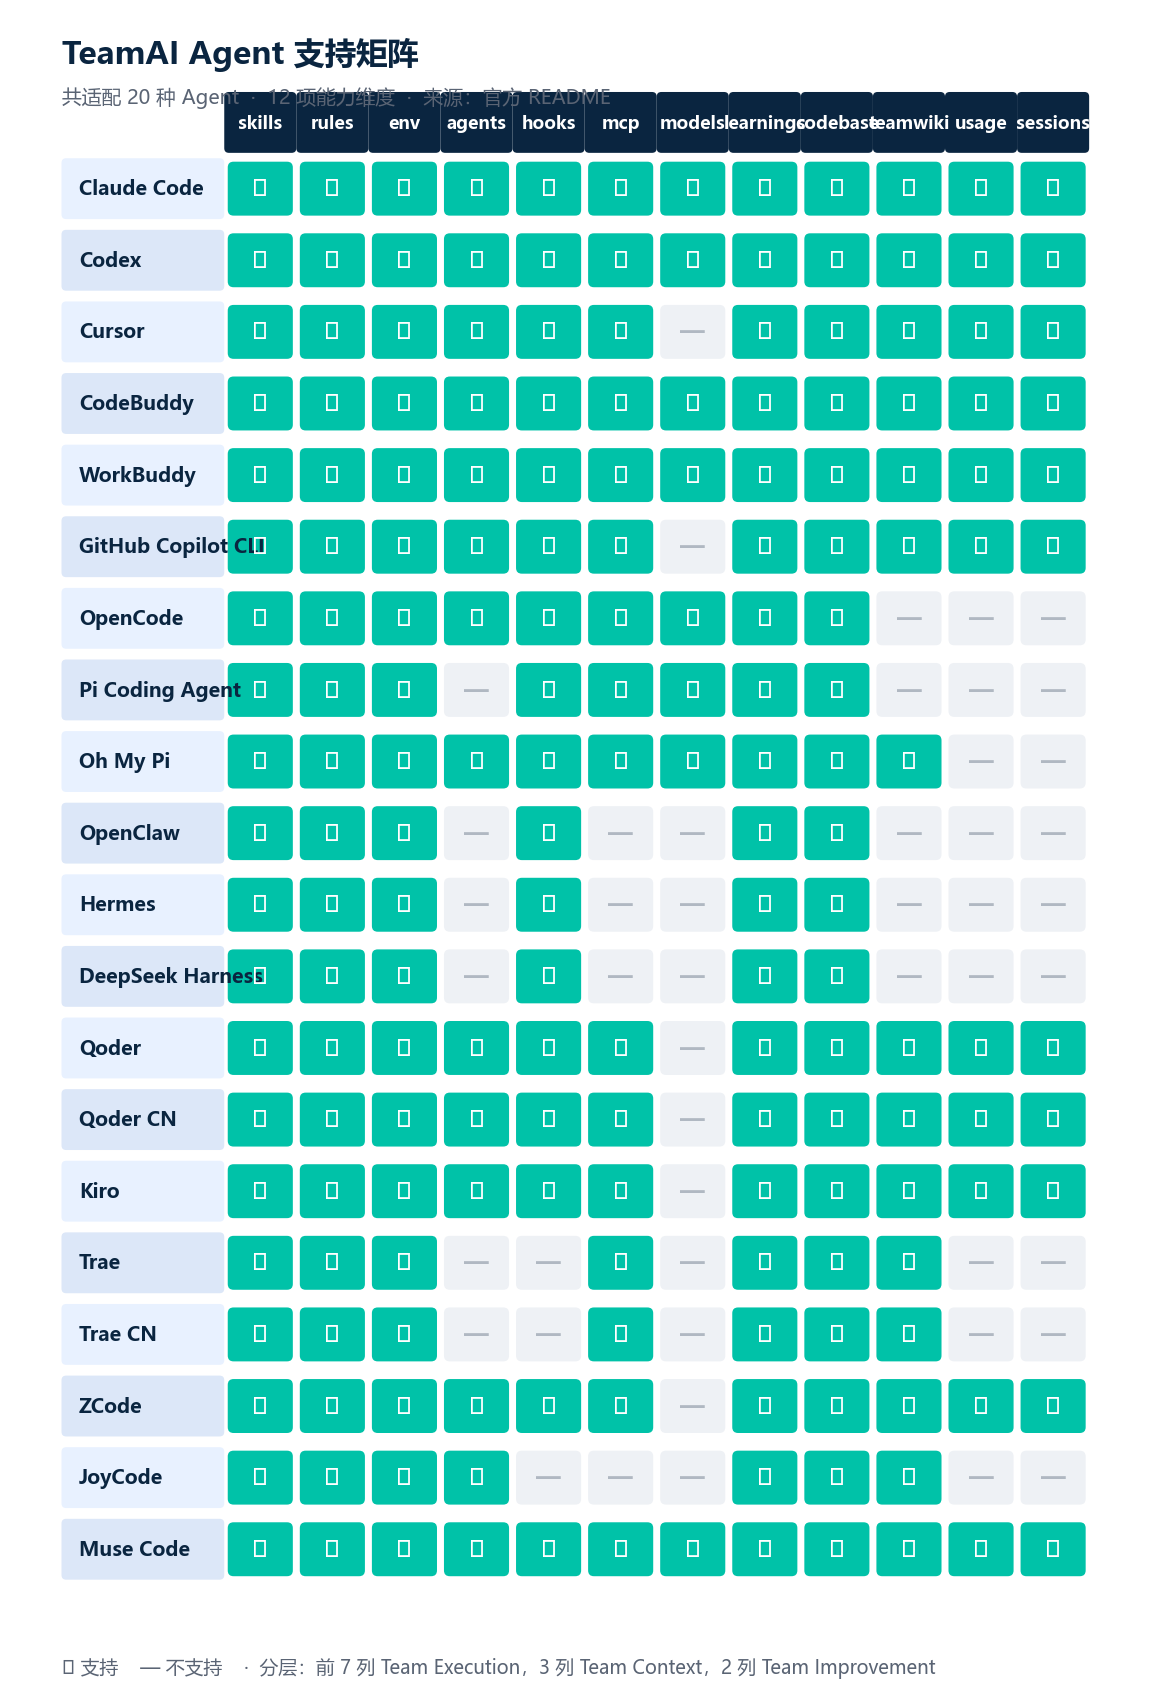1150x1704 pixels.
Task: Click Cursor's unsupported models cell
Action: [693, 331]
